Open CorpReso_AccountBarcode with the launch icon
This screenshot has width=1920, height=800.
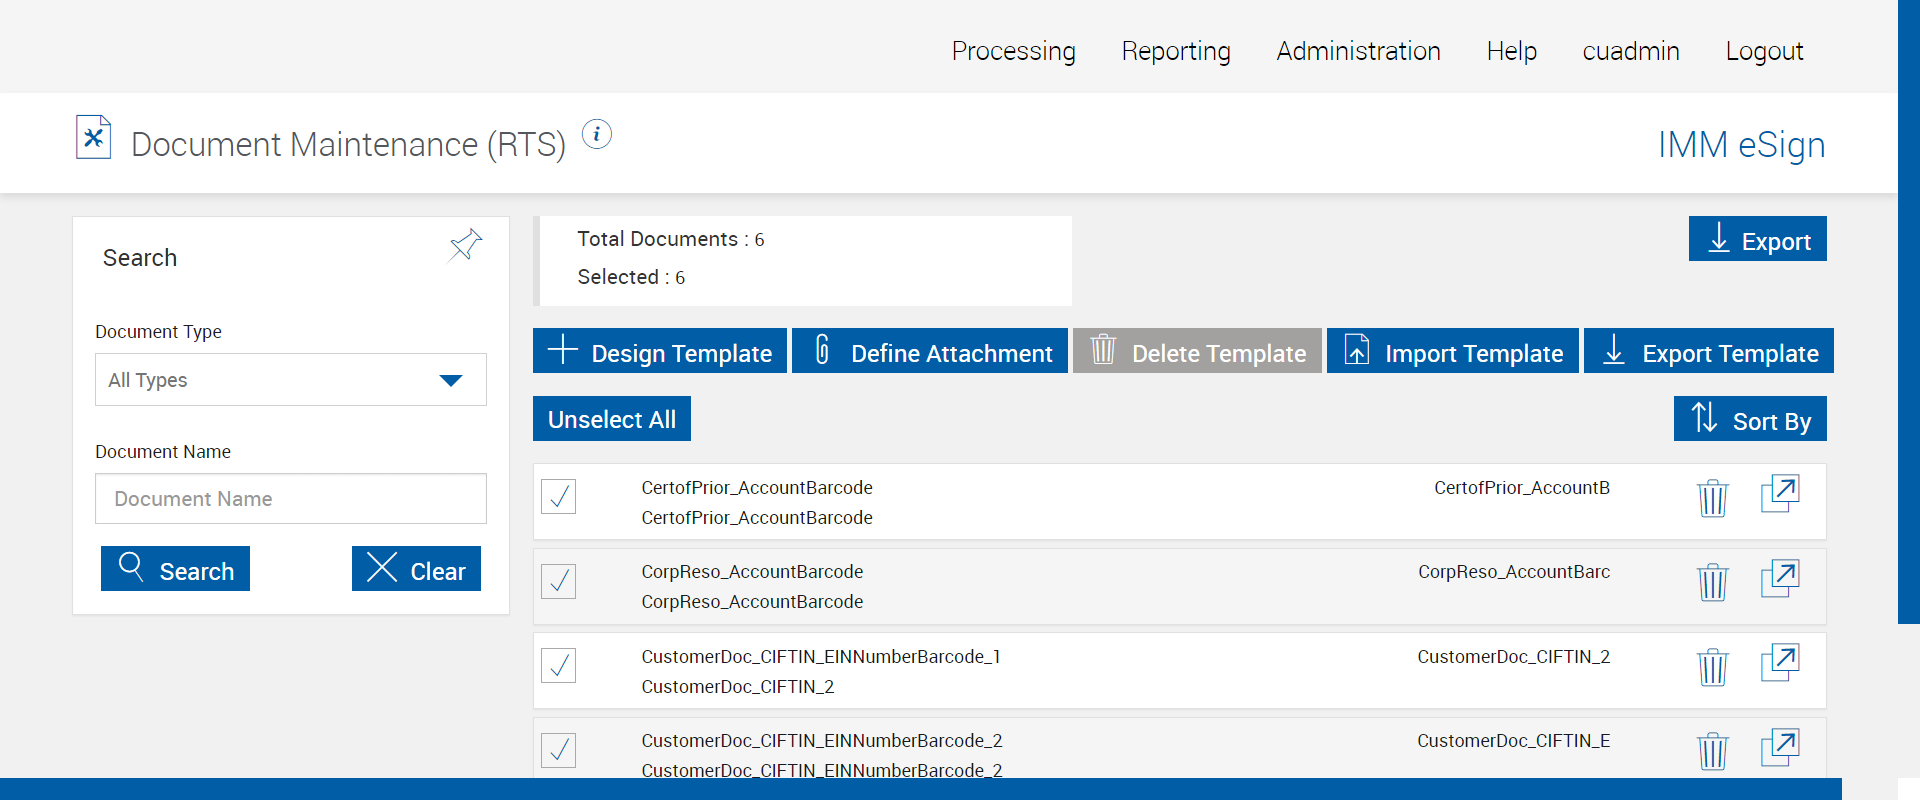pos(1779,578)
